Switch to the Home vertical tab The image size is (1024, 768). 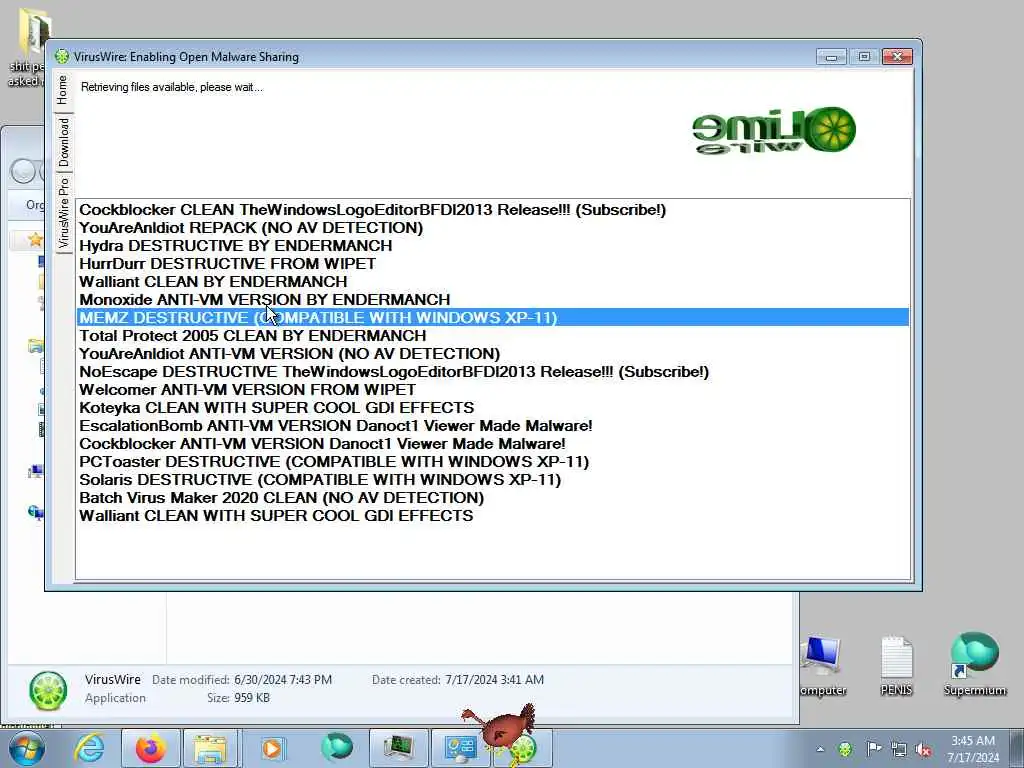click(x=63, y=90)
